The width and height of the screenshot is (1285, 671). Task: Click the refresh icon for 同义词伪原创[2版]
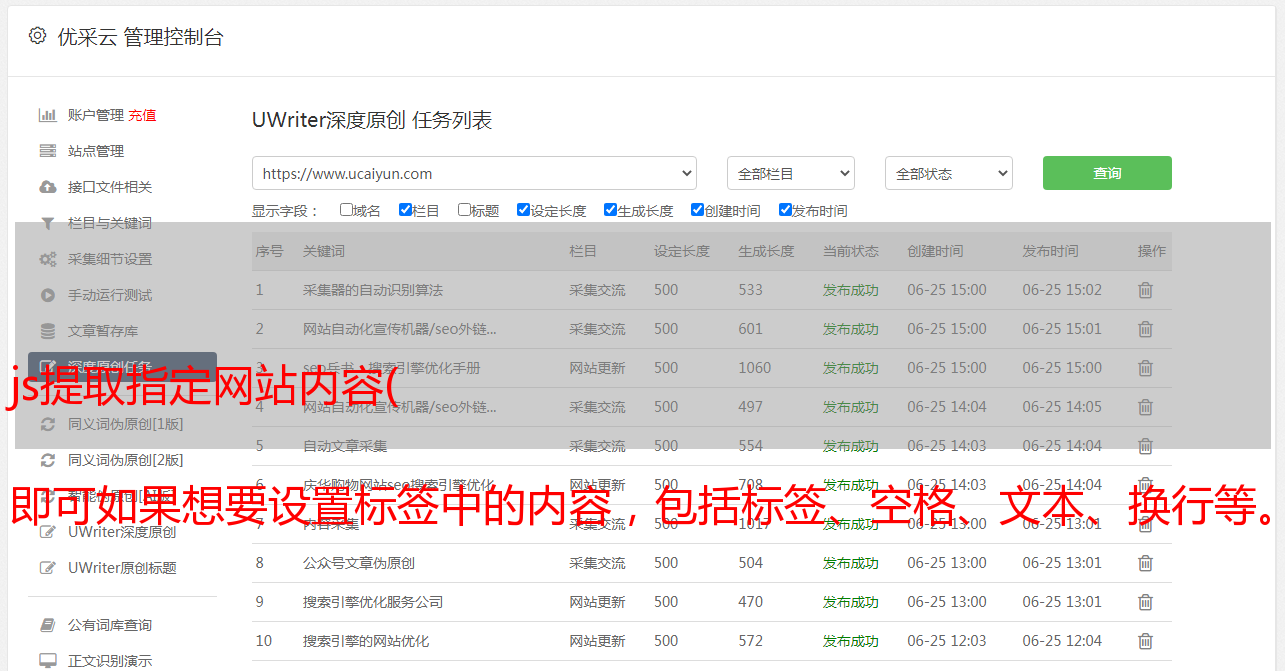point(47,460)
